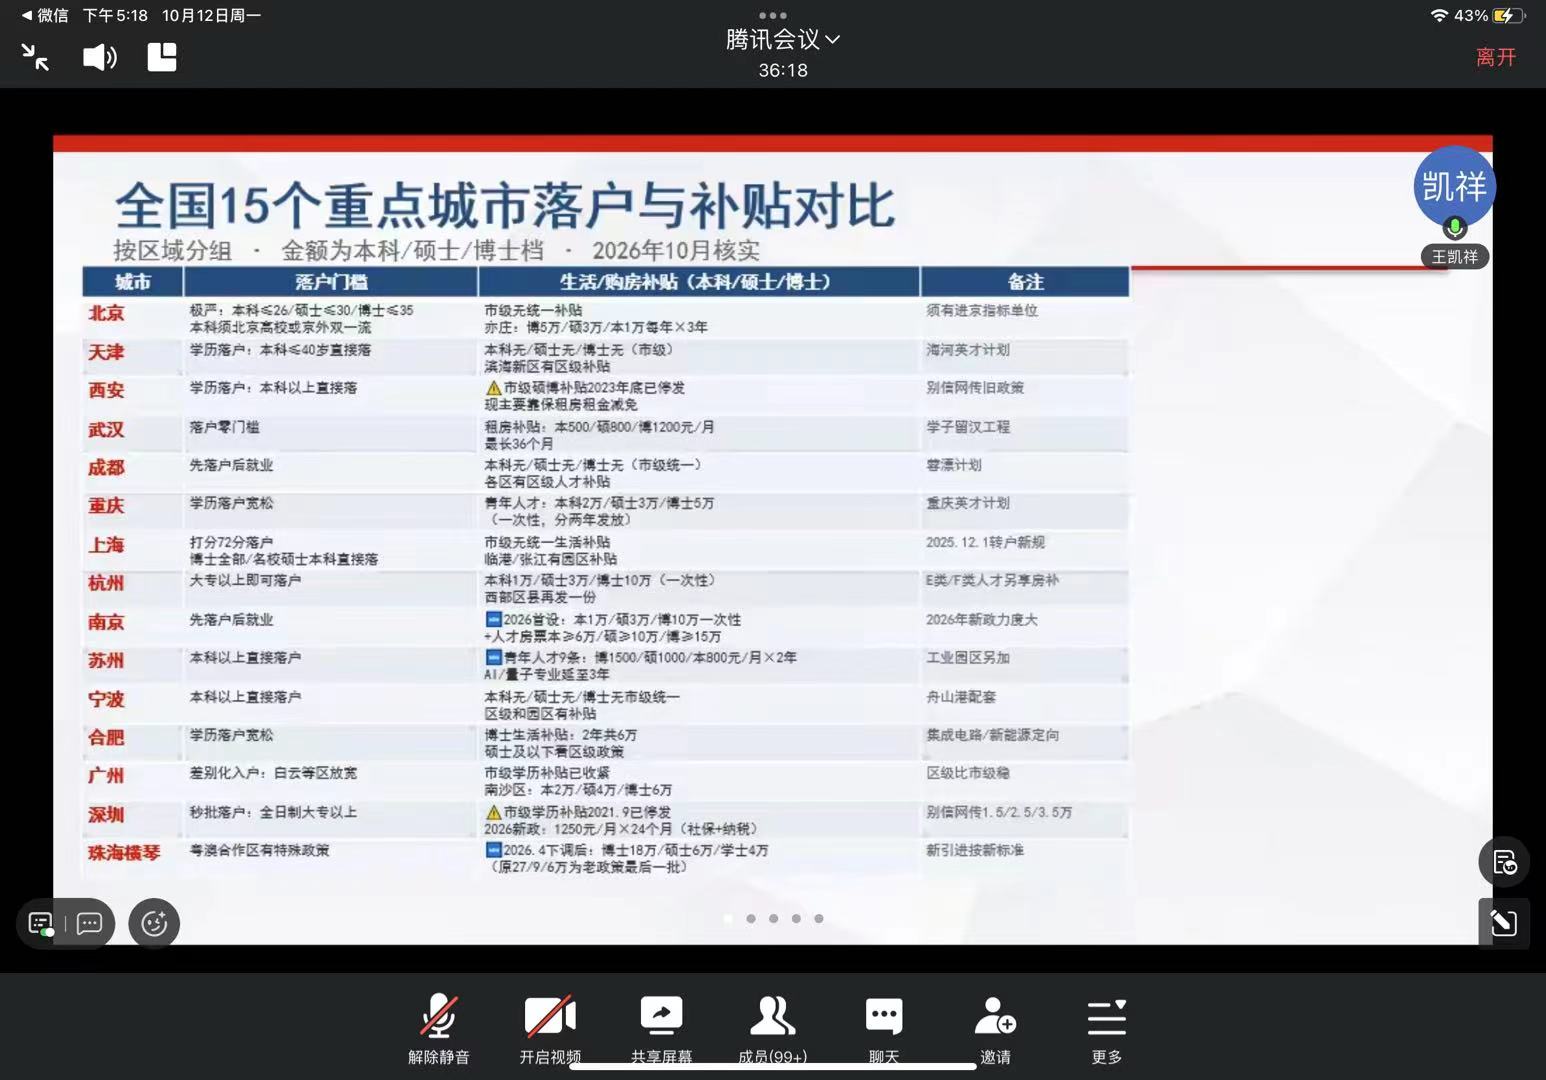Expand the 腾讯会议 meeting info dropdown
This screenshot has height=1080, width=1546.
pyautogui.click(x=782, y=40)
